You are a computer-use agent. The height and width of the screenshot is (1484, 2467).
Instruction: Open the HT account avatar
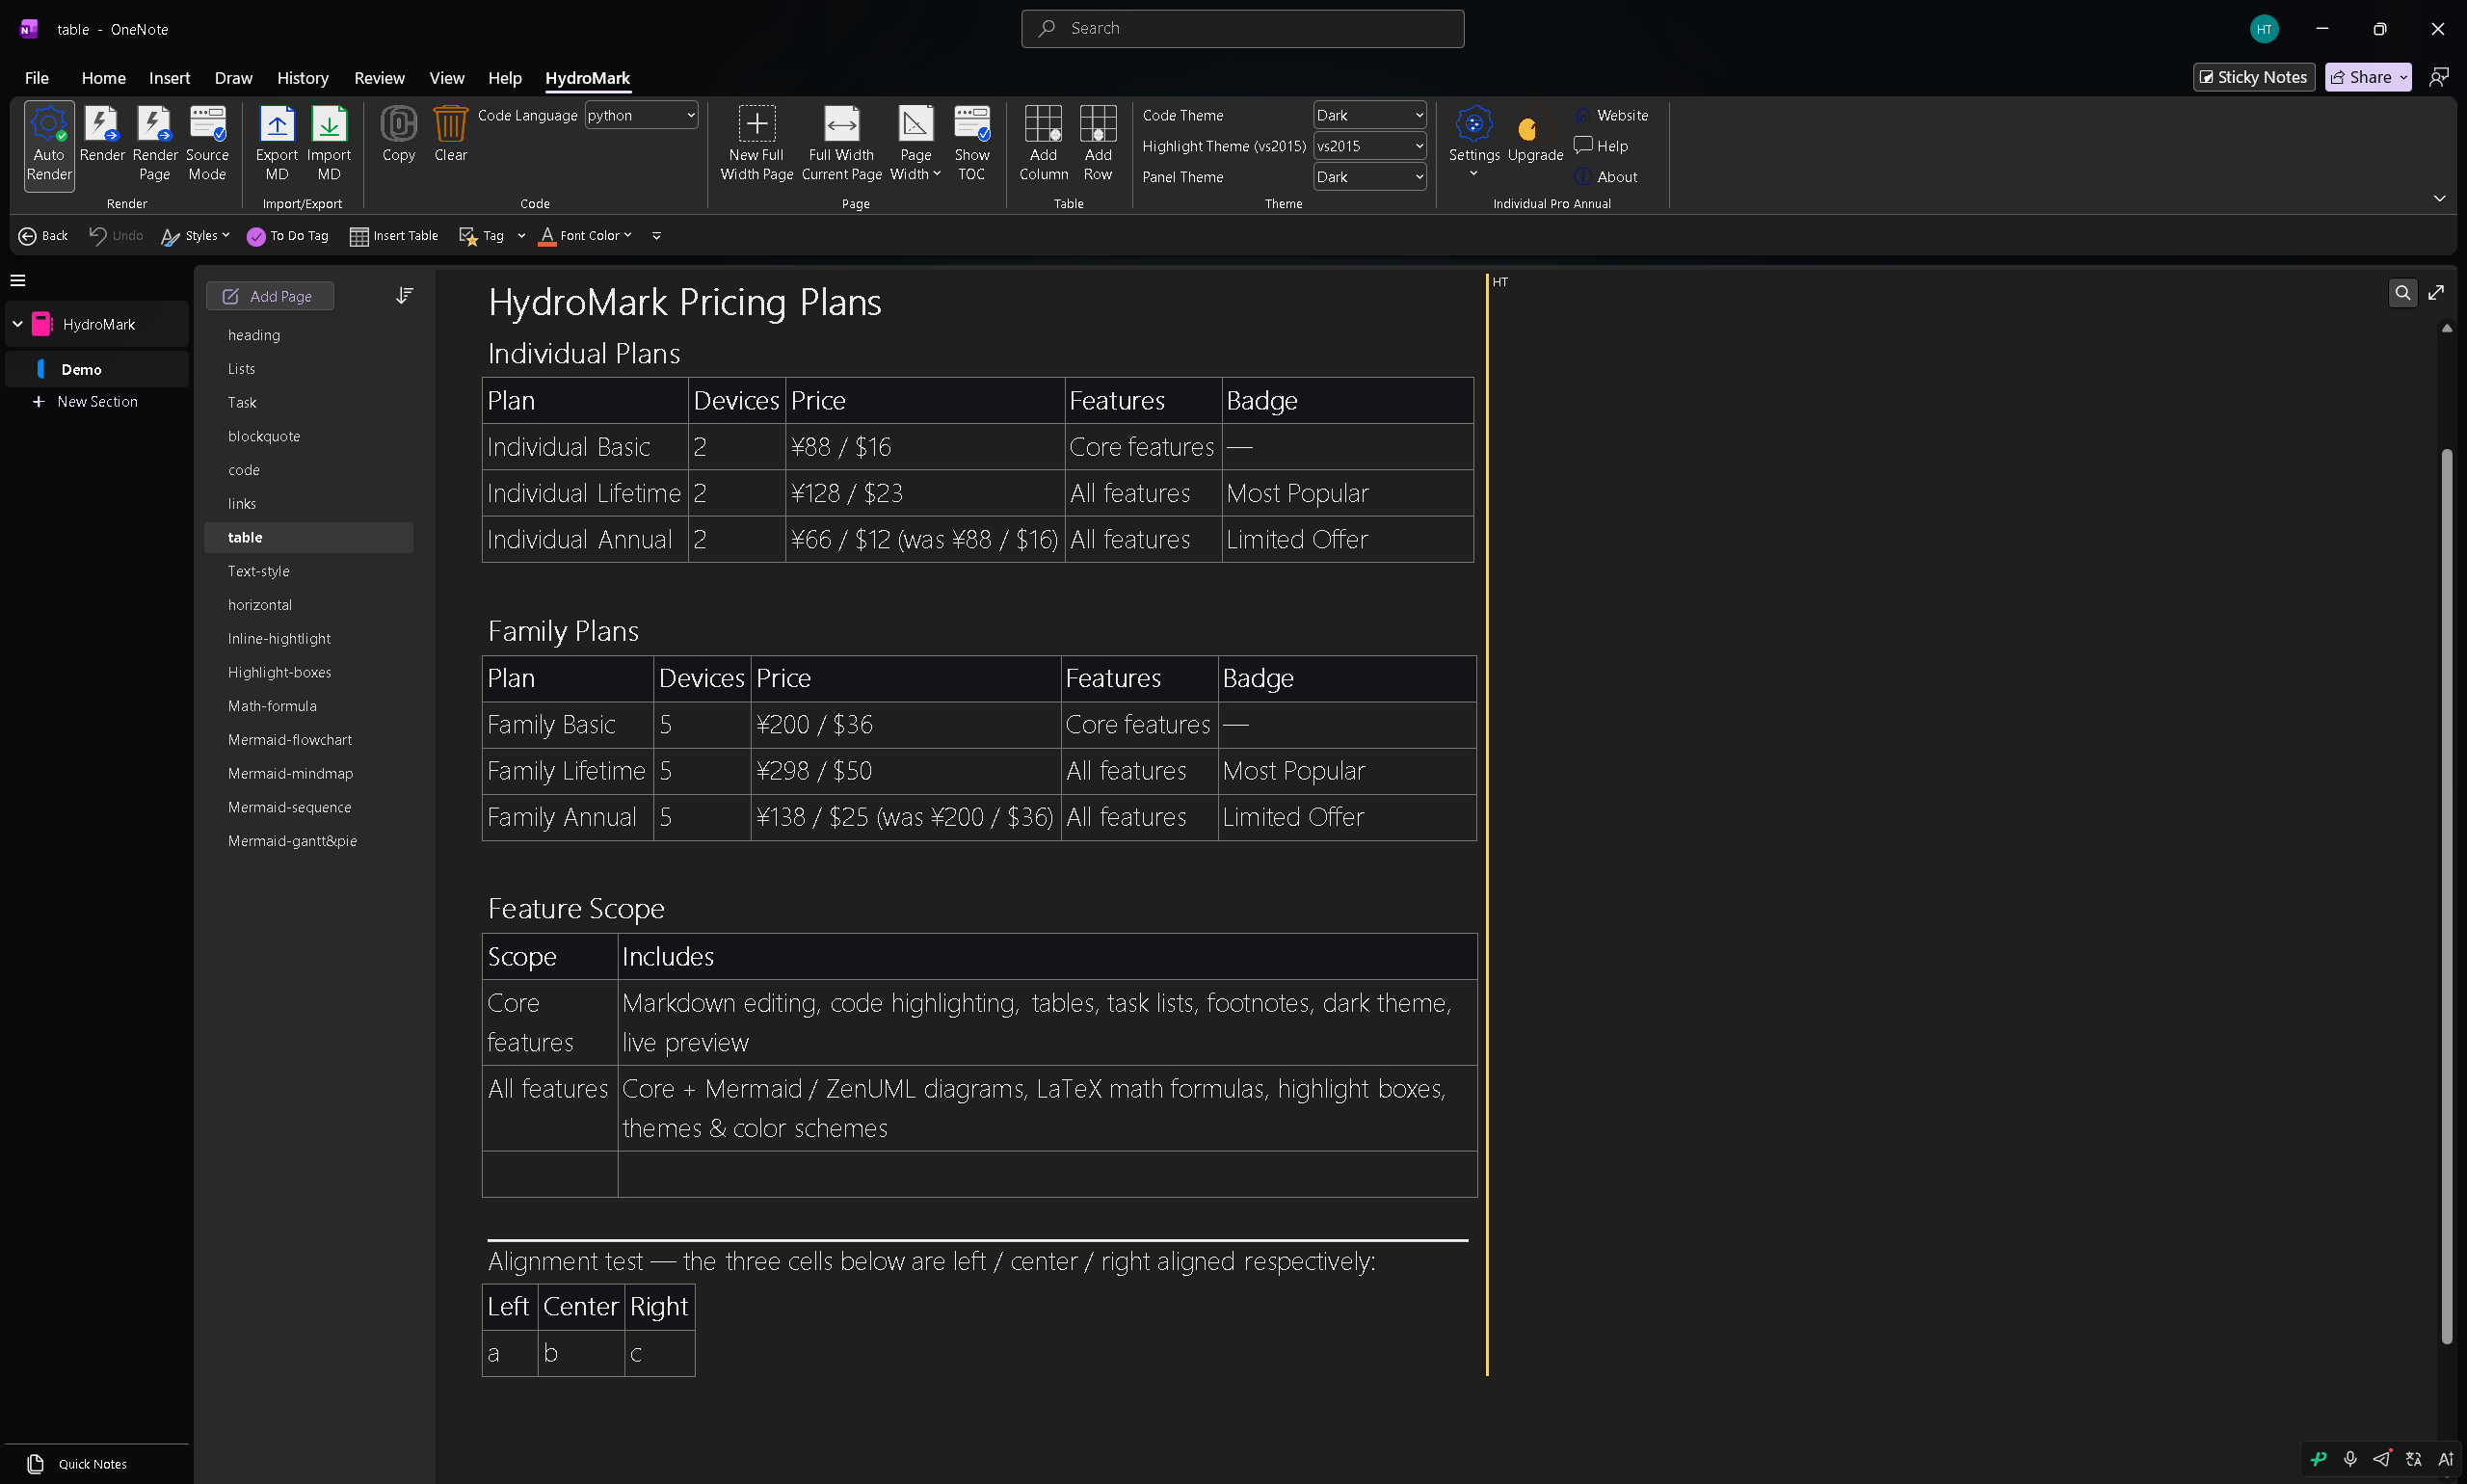click(2263, 29)
